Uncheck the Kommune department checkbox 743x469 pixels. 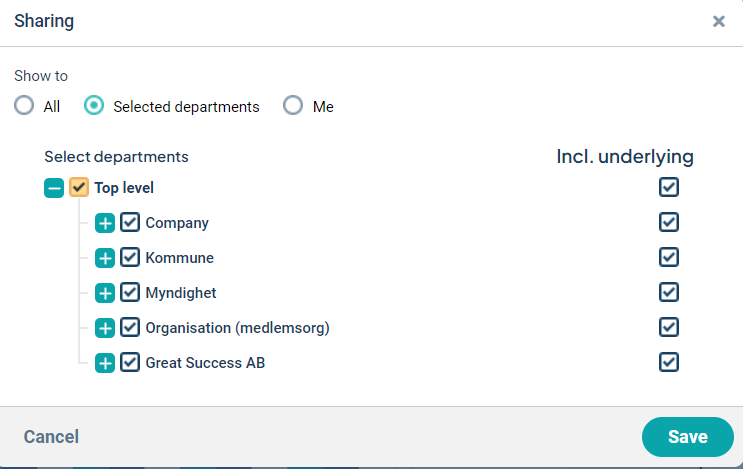pyautogui.click(x=130, y=257)
